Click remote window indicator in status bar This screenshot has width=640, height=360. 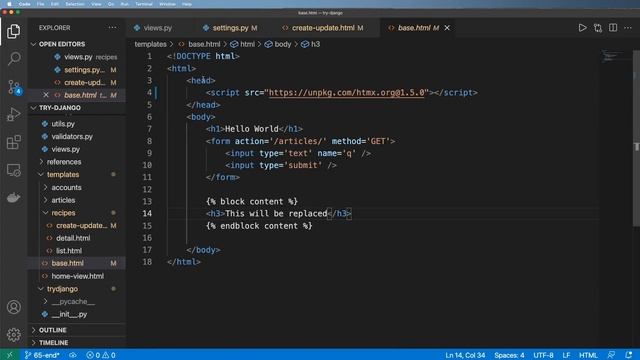tap(9, 355)
